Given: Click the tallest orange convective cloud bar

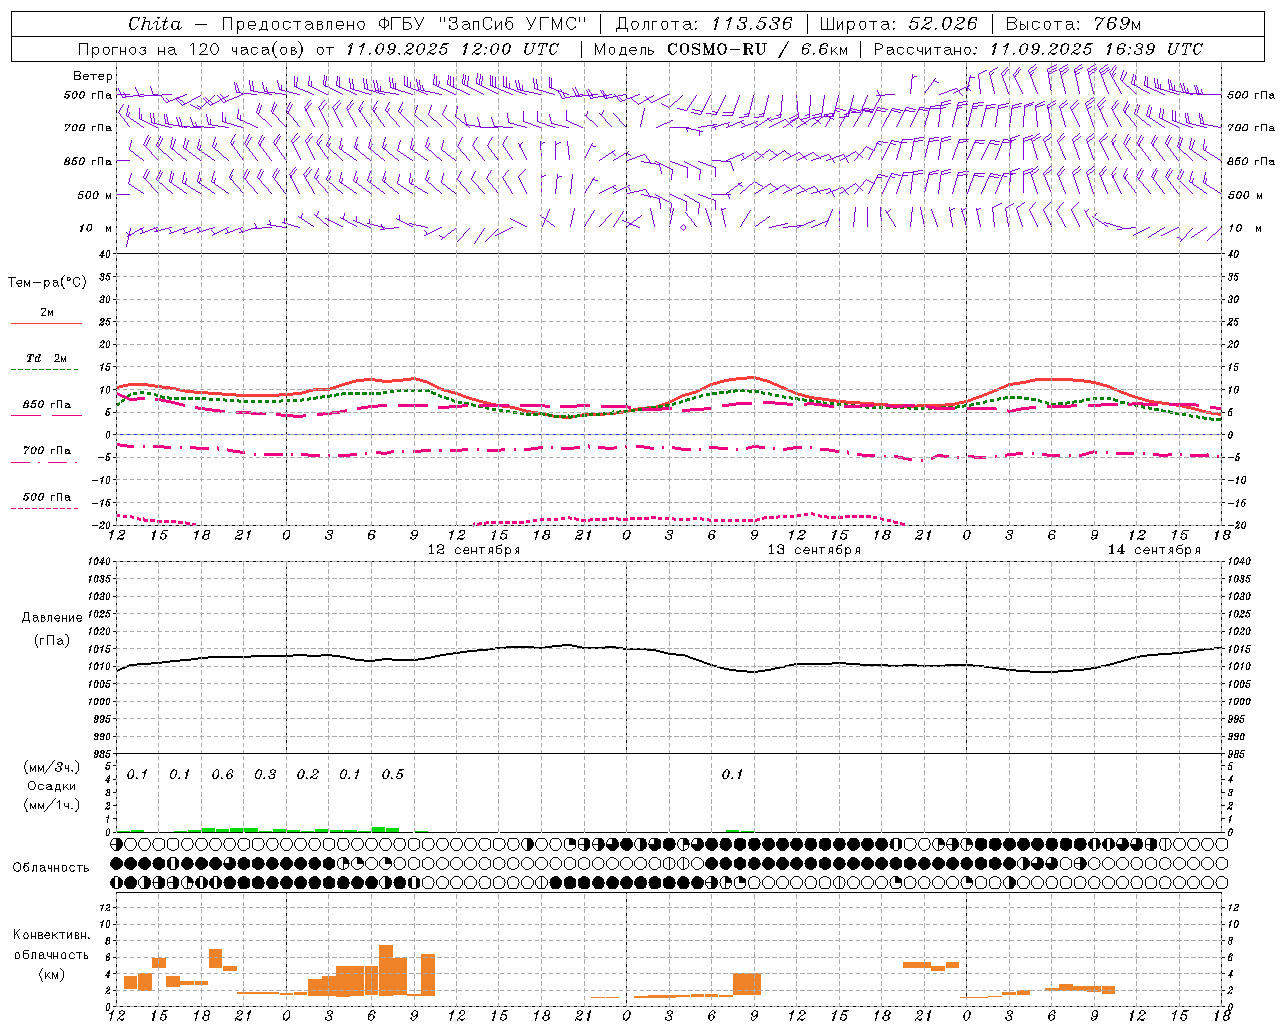Looking at the screenshot, I should coord(386,970).
